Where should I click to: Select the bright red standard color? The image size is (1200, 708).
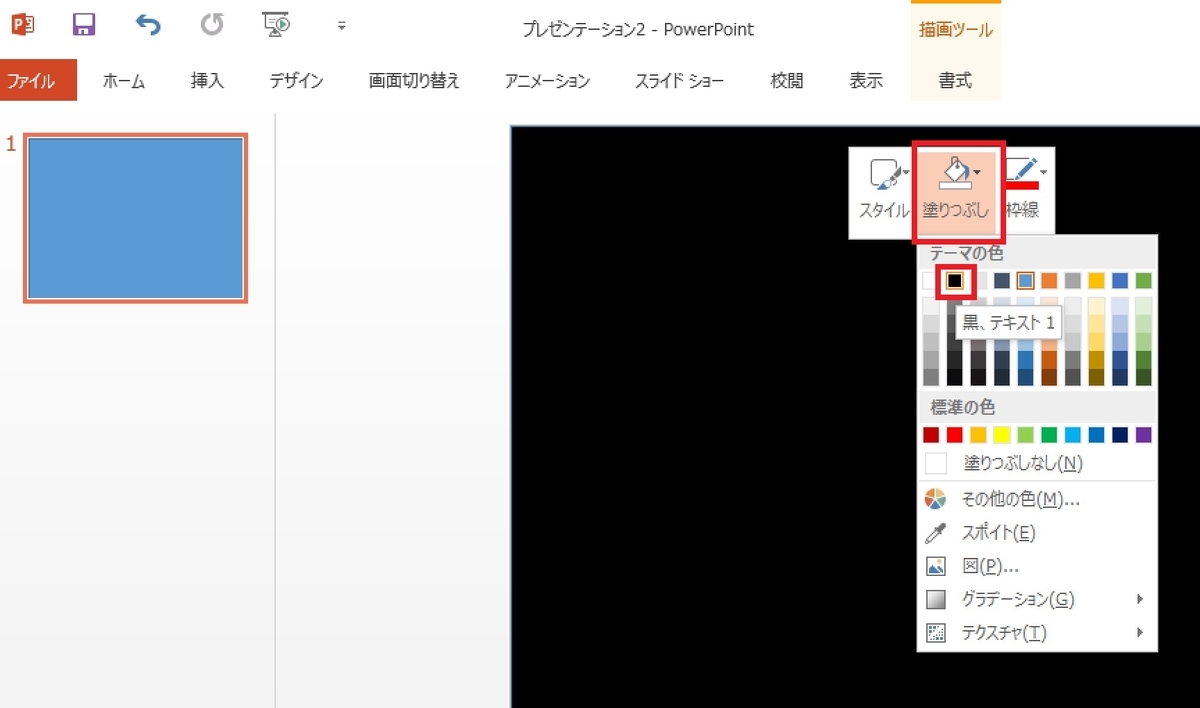(x=955, y=435)
